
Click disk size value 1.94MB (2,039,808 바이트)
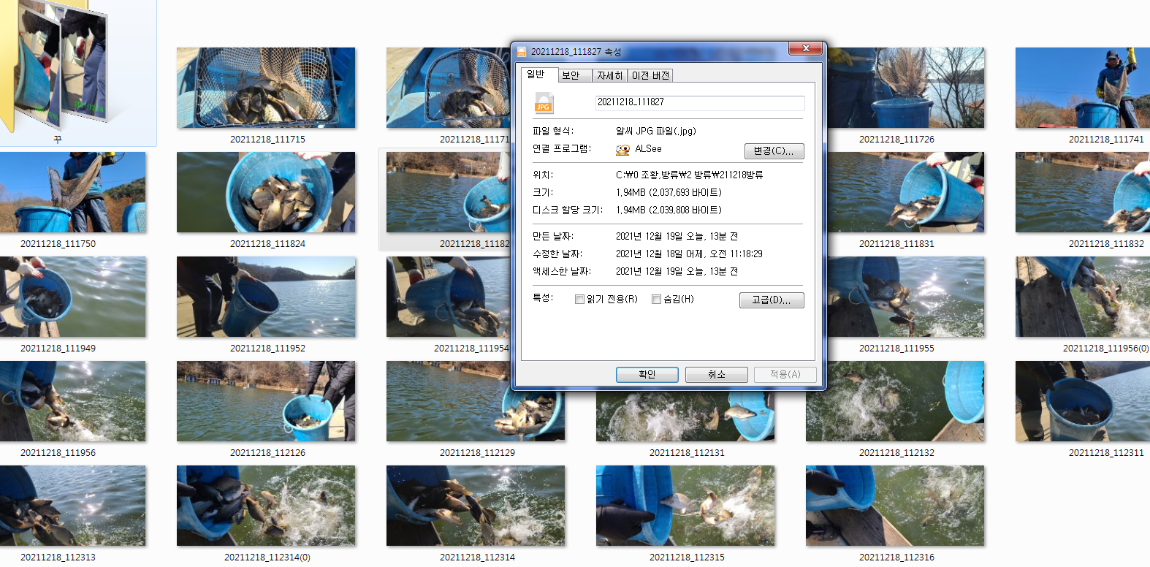click(668, 210)
